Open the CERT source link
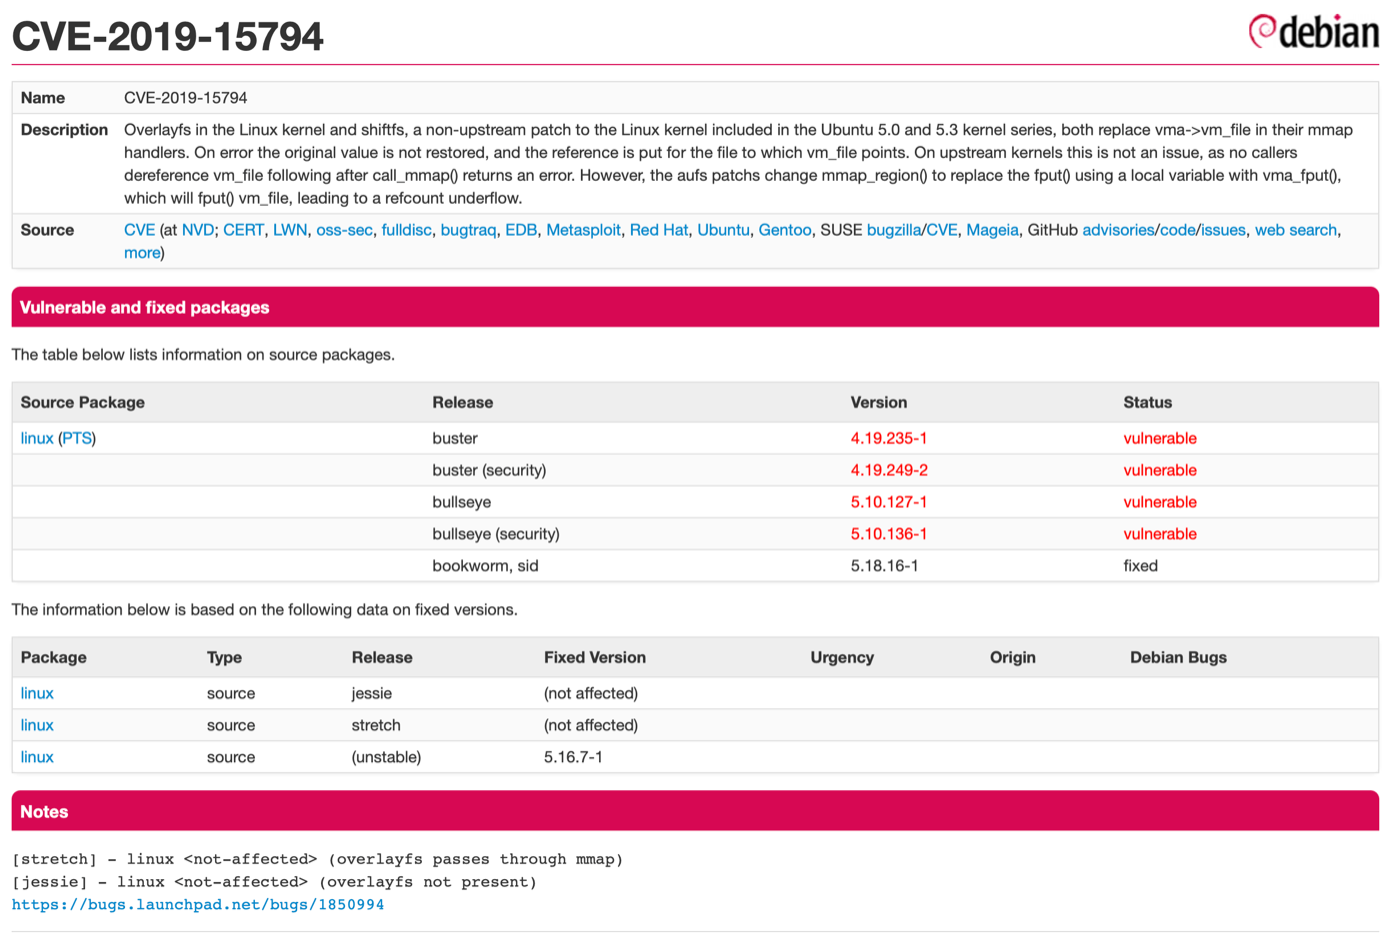The height and width of the screenshot is (950, 1400). point(243,230)
